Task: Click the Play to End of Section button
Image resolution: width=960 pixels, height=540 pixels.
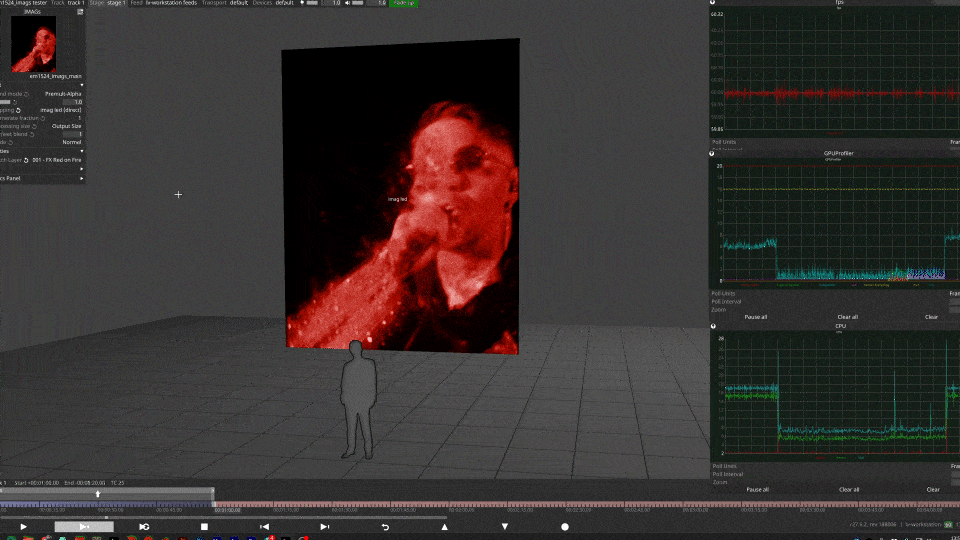Action: pyautogui.click(x=84, y=527)
